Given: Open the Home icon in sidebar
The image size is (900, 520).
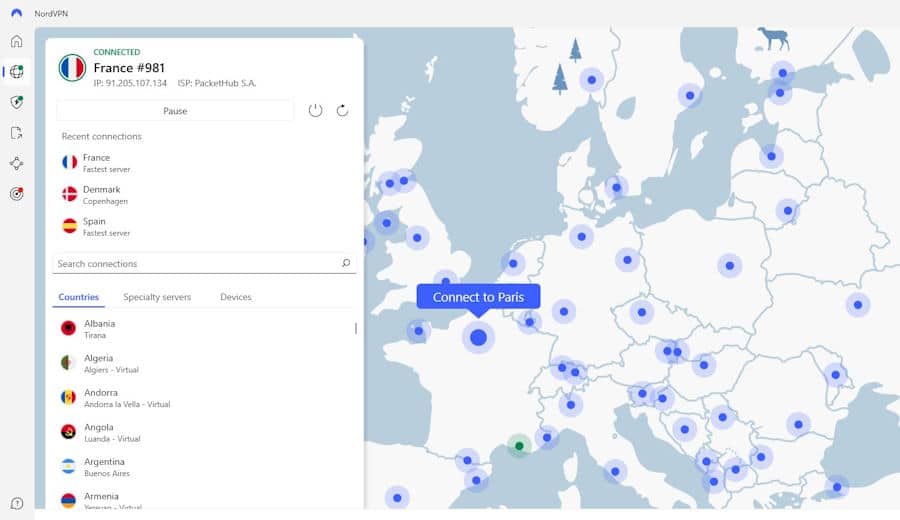Looking at the screenshot, I should (x=17, y=41).
